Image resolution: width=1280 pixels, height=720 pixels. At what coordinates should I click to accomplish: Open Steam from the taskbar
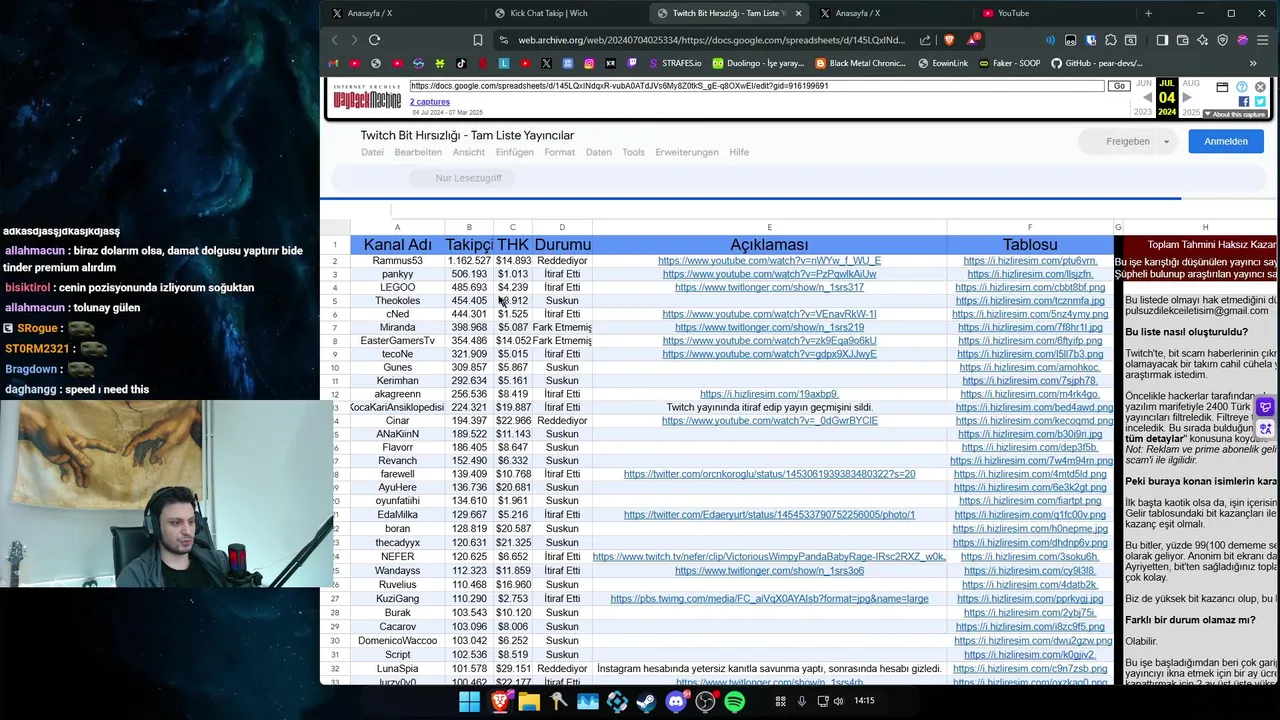coord(646,701)
